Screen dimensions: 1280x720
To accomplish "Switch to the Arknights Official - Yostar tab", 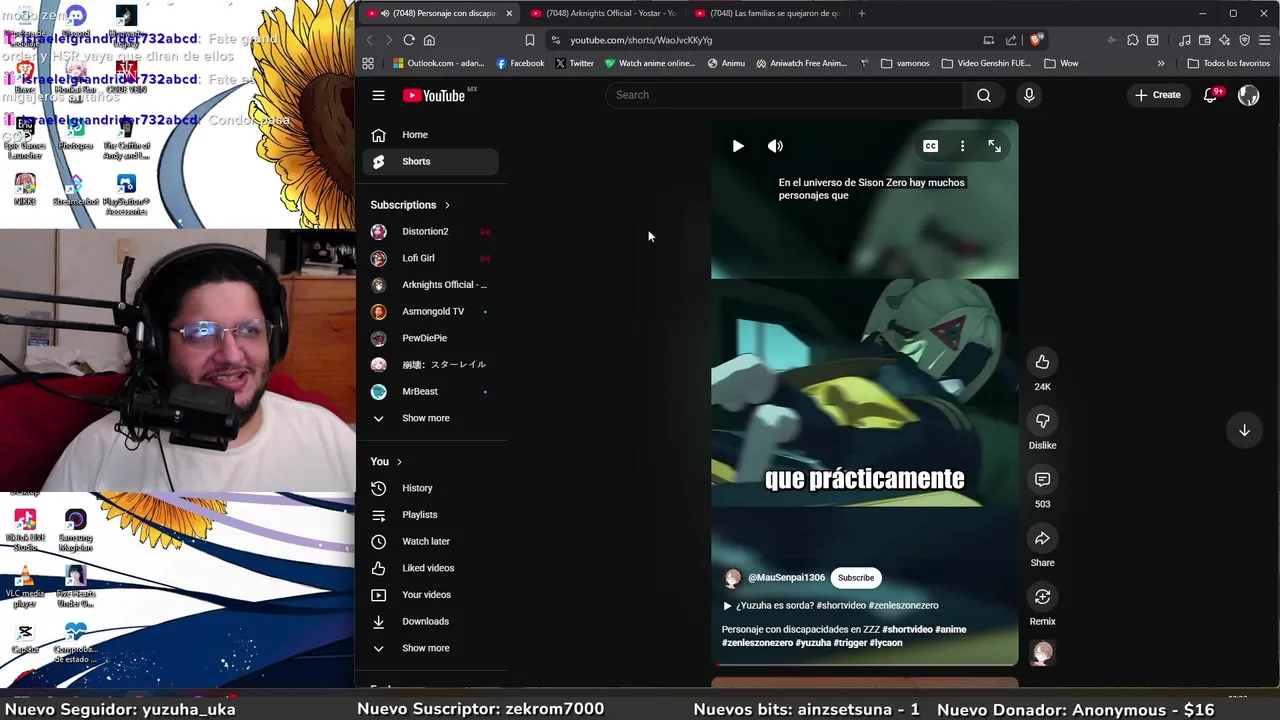I will (x=603, y=13).
